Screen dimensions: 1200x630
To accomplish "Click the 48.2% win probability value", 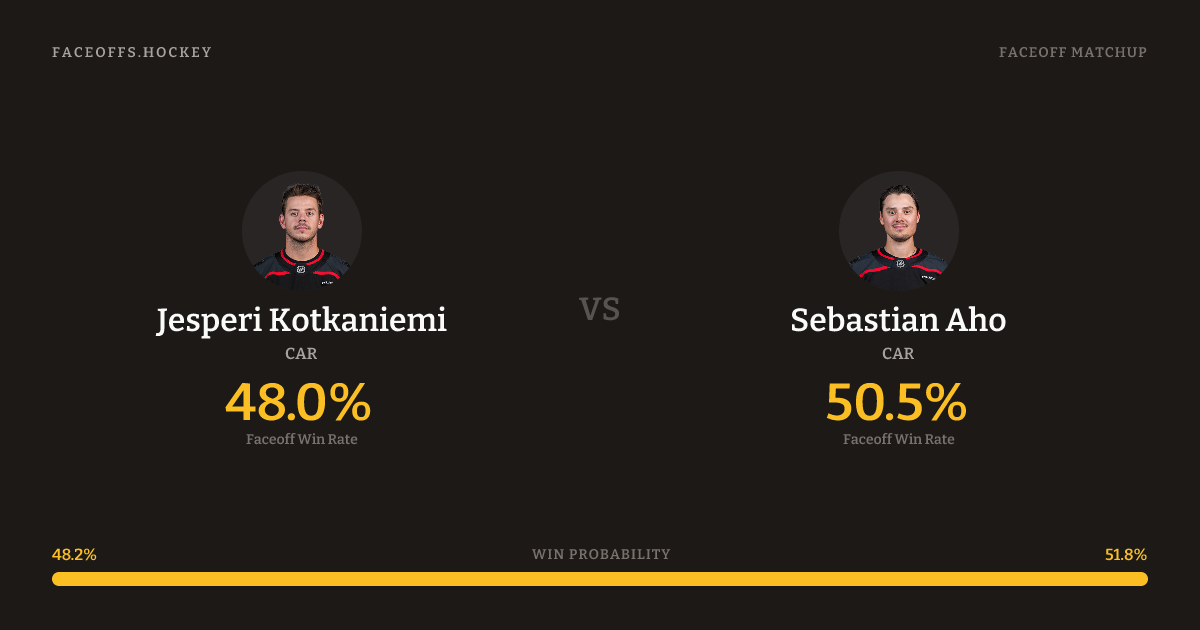I will point(74,555).
